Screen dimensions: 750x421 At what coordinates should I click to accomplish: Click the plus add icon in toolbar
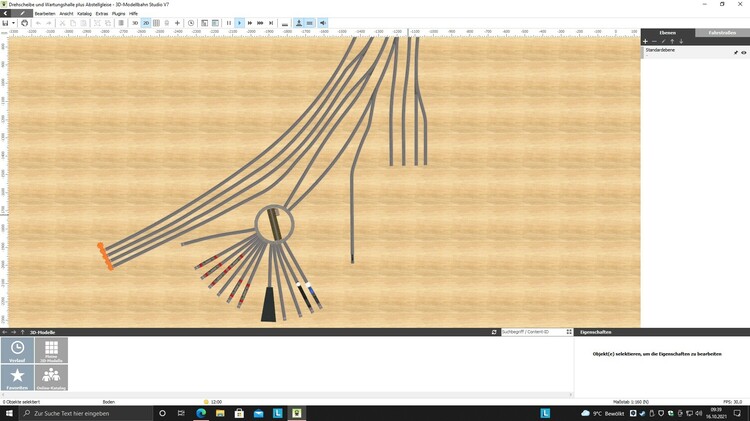click(177, 23)
